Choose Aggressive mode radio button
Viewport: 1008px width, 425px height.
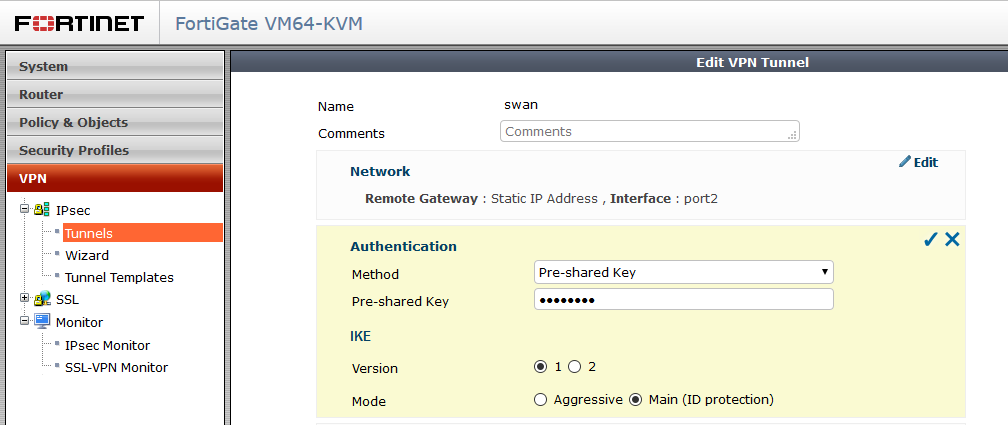pyautogui.click(x=541, y=400)
